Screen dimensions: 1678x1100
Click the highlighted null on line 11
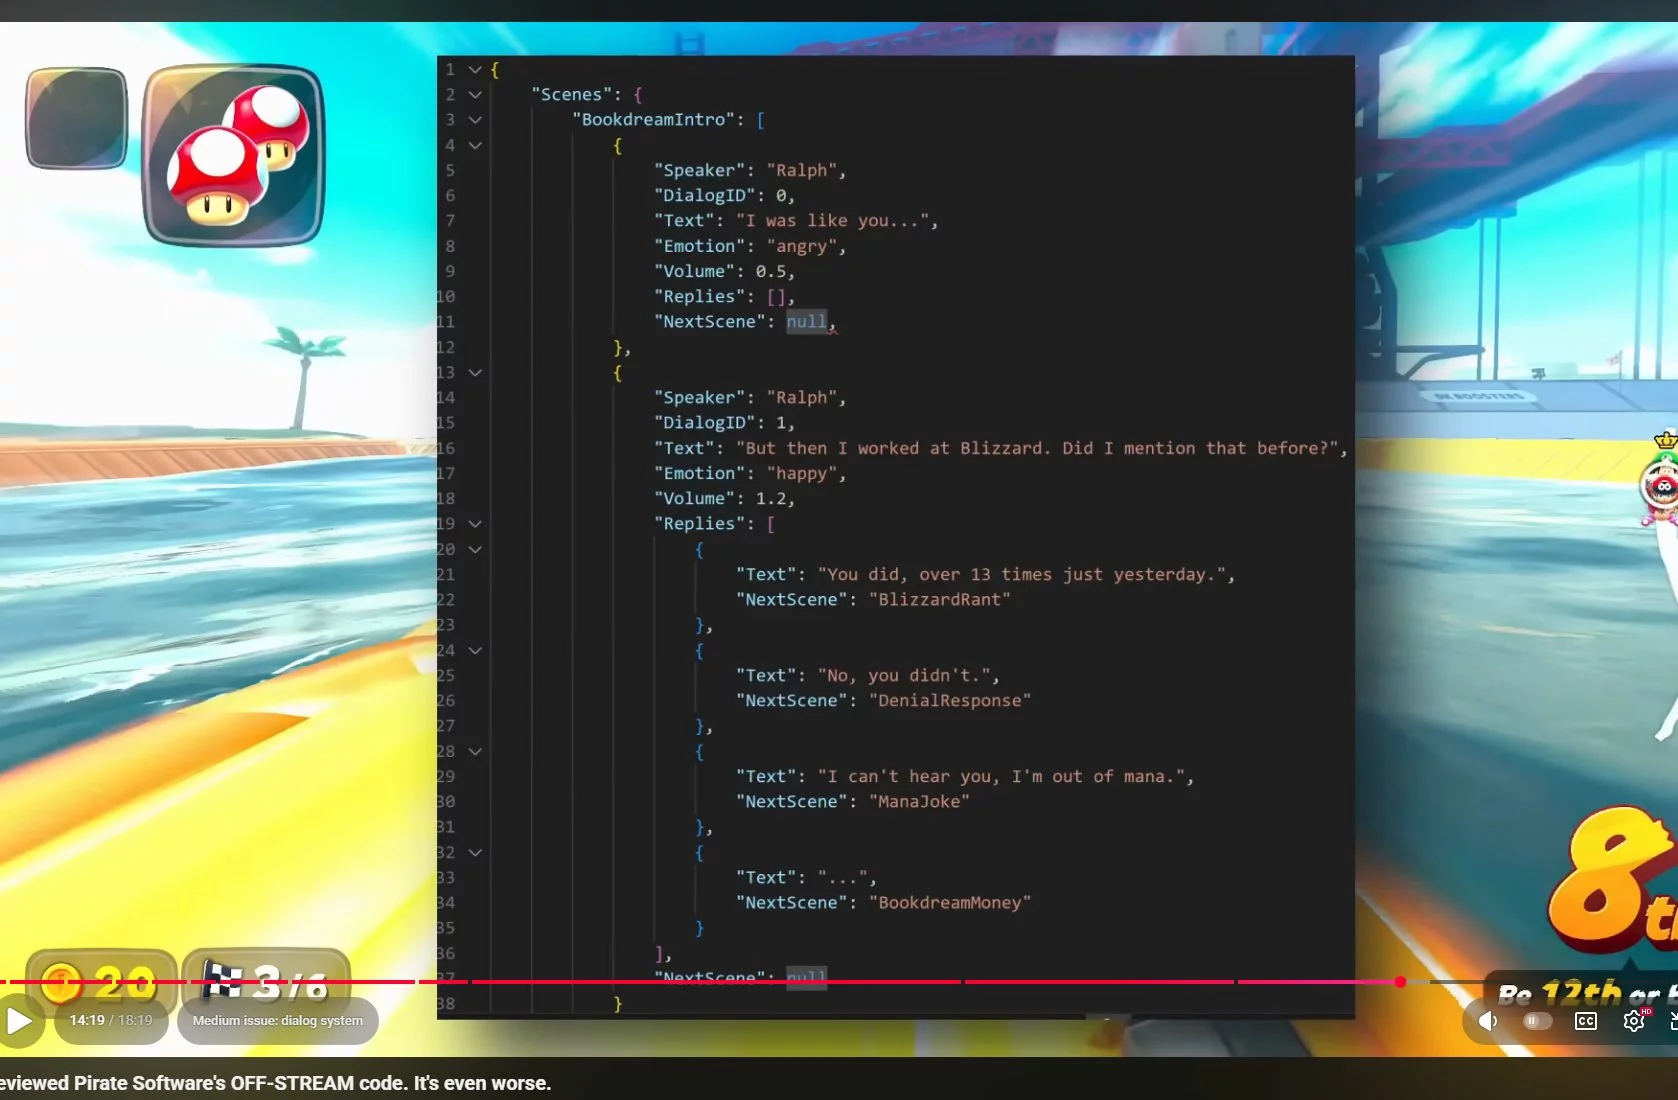point(806,321)
